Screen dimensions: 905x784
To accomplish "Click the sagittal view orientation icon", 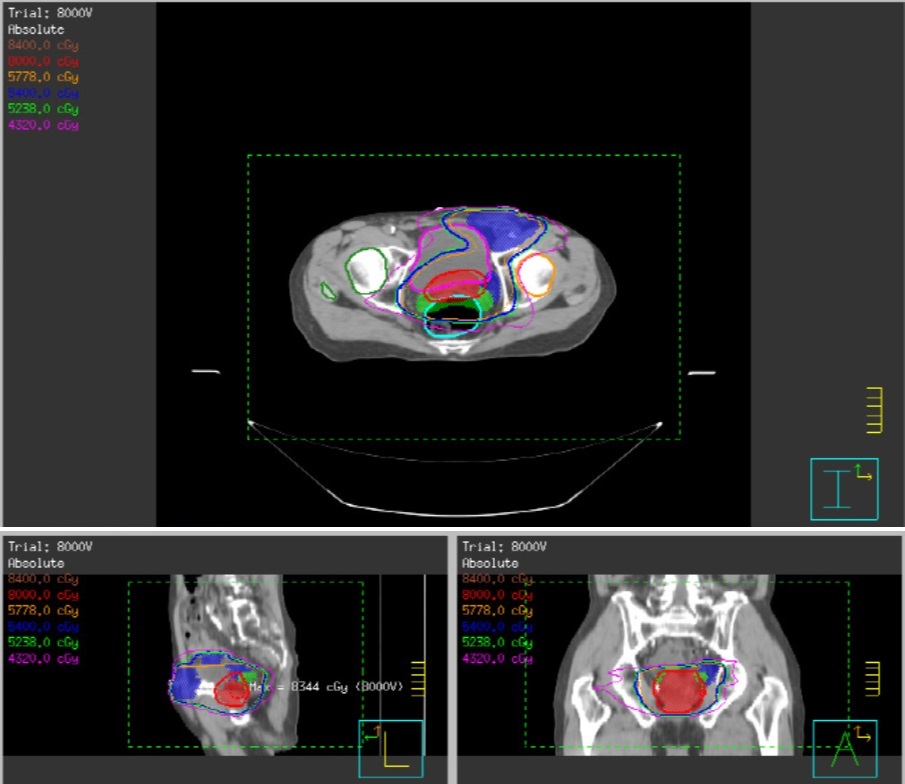I will point(391,749).
